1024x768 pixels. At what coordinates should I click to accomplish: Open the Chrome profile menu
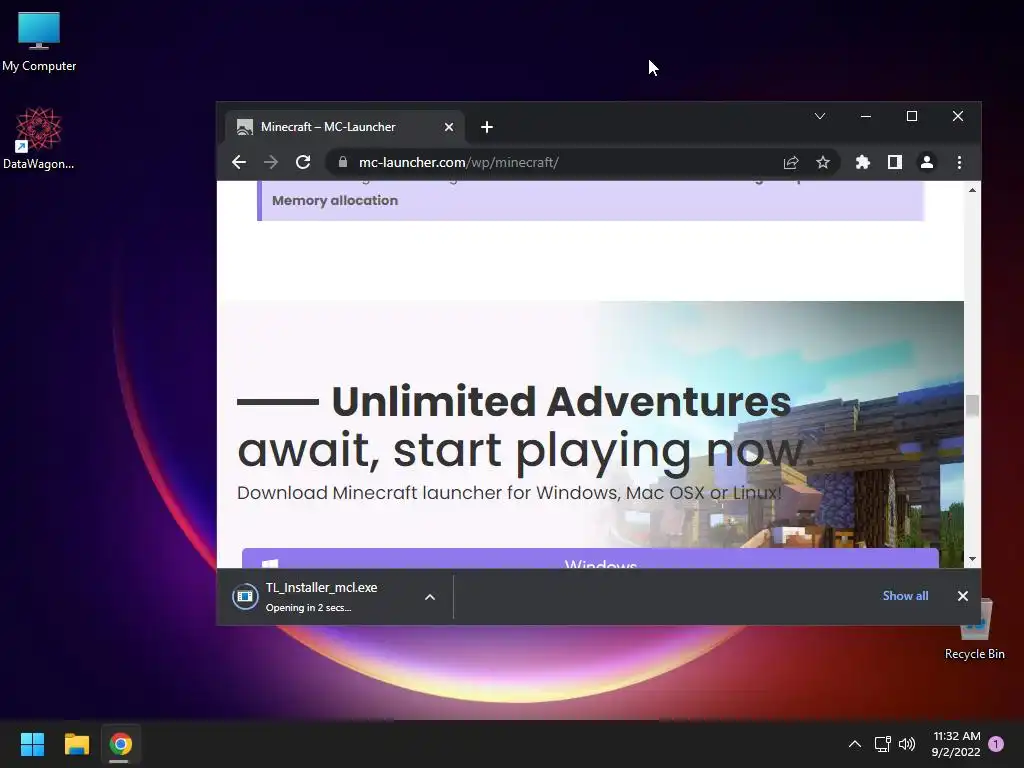[x=927, y=162]
